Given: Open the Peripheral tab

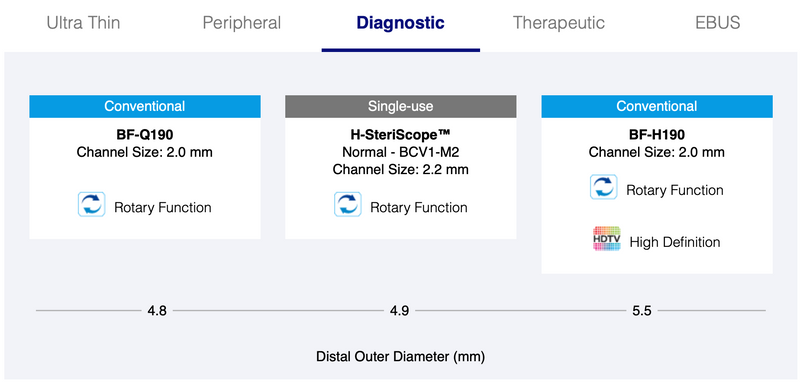Looking at the screenshot, I should [x=242, y=23].
